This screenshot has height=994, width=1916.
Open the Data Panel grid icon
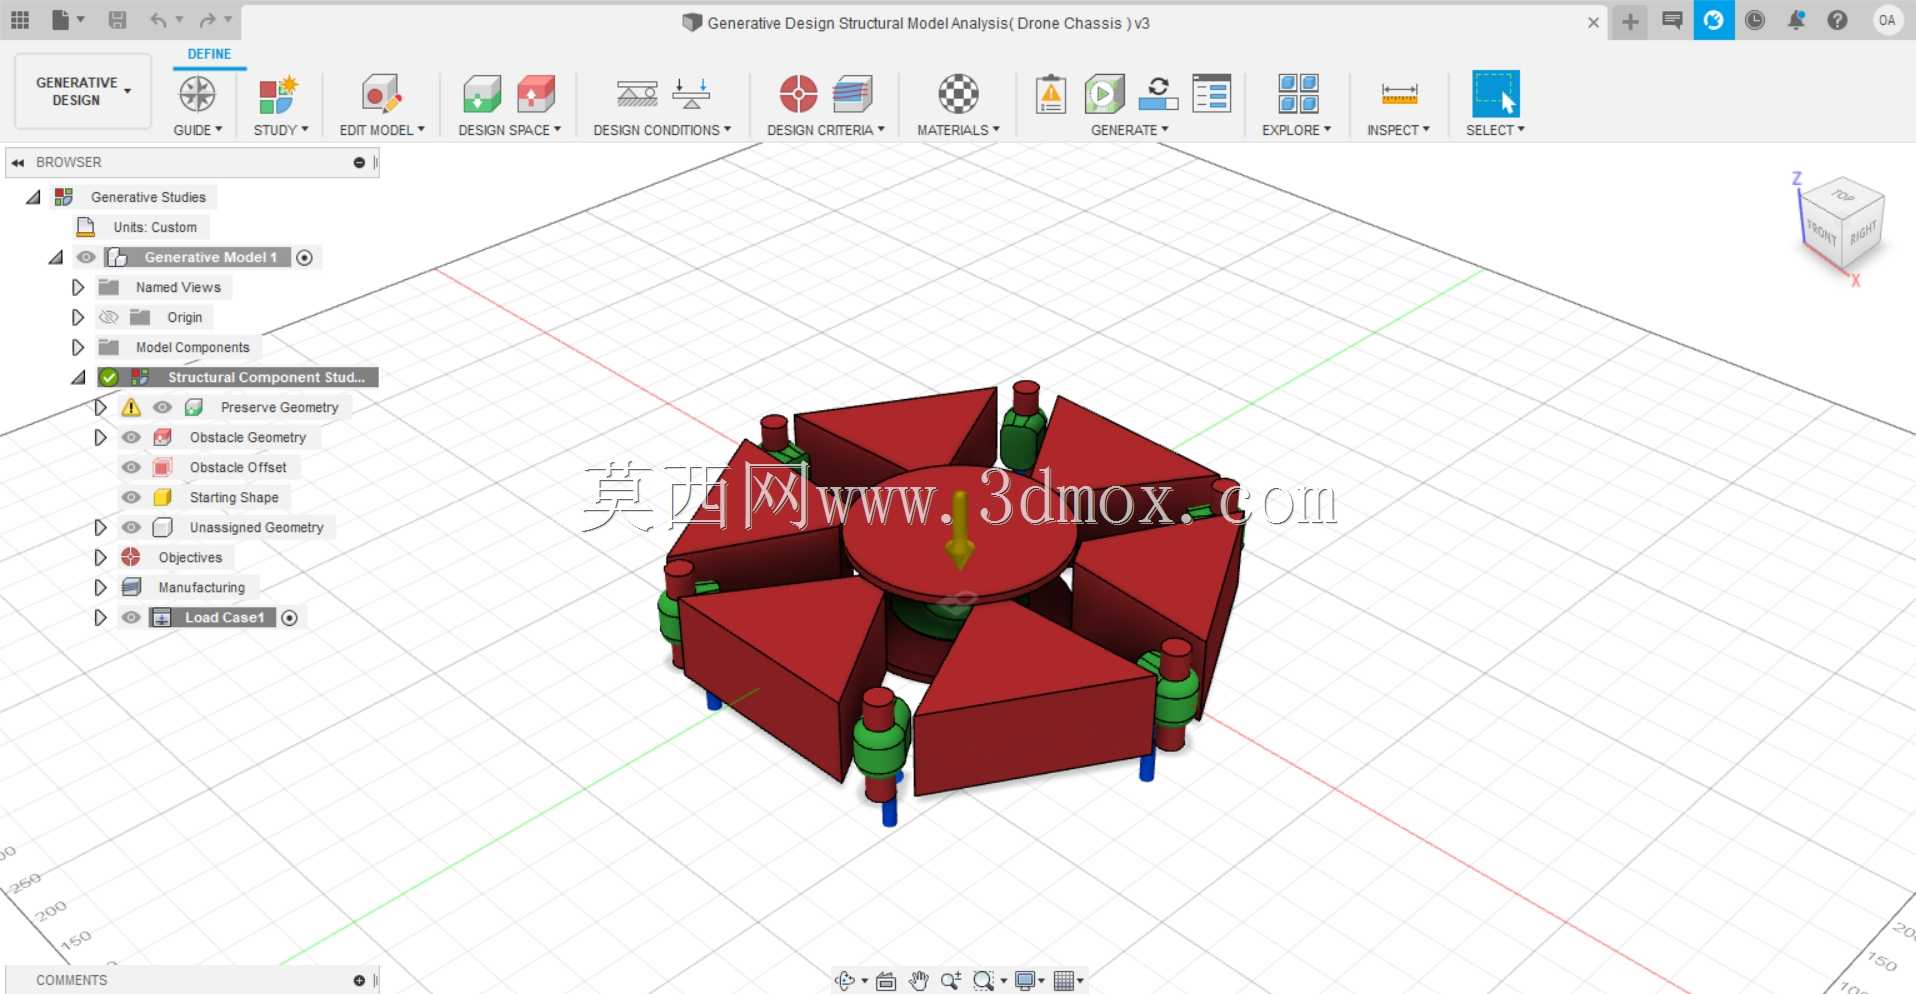[20, 20]
